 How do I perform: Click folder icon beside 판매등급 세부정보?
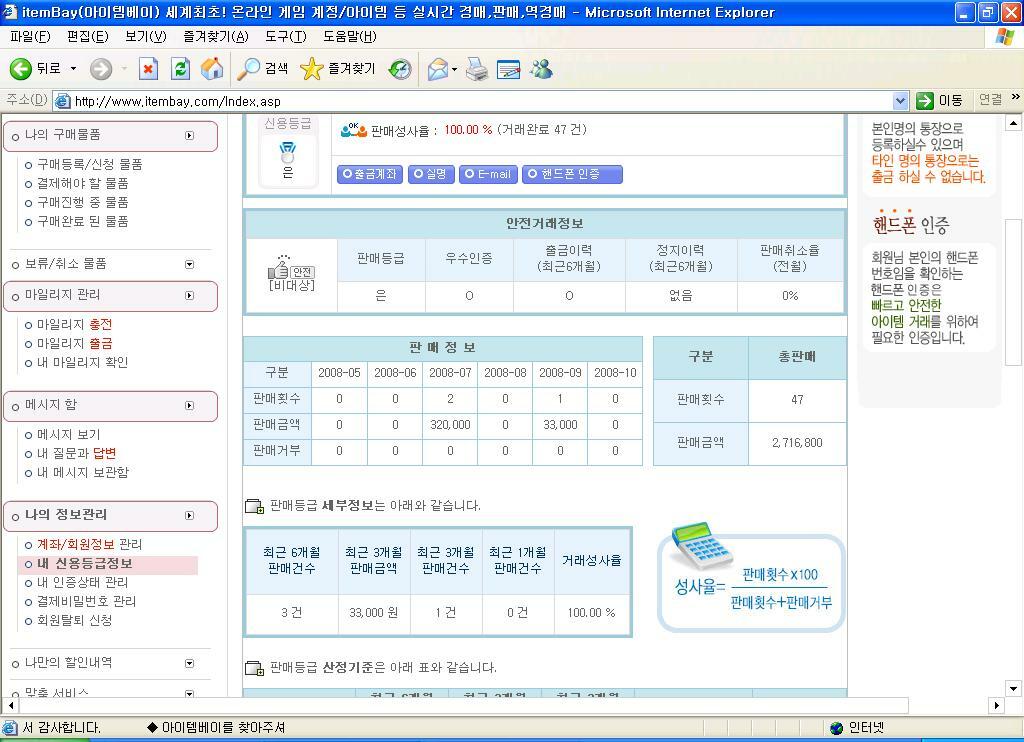click(254, 506)
